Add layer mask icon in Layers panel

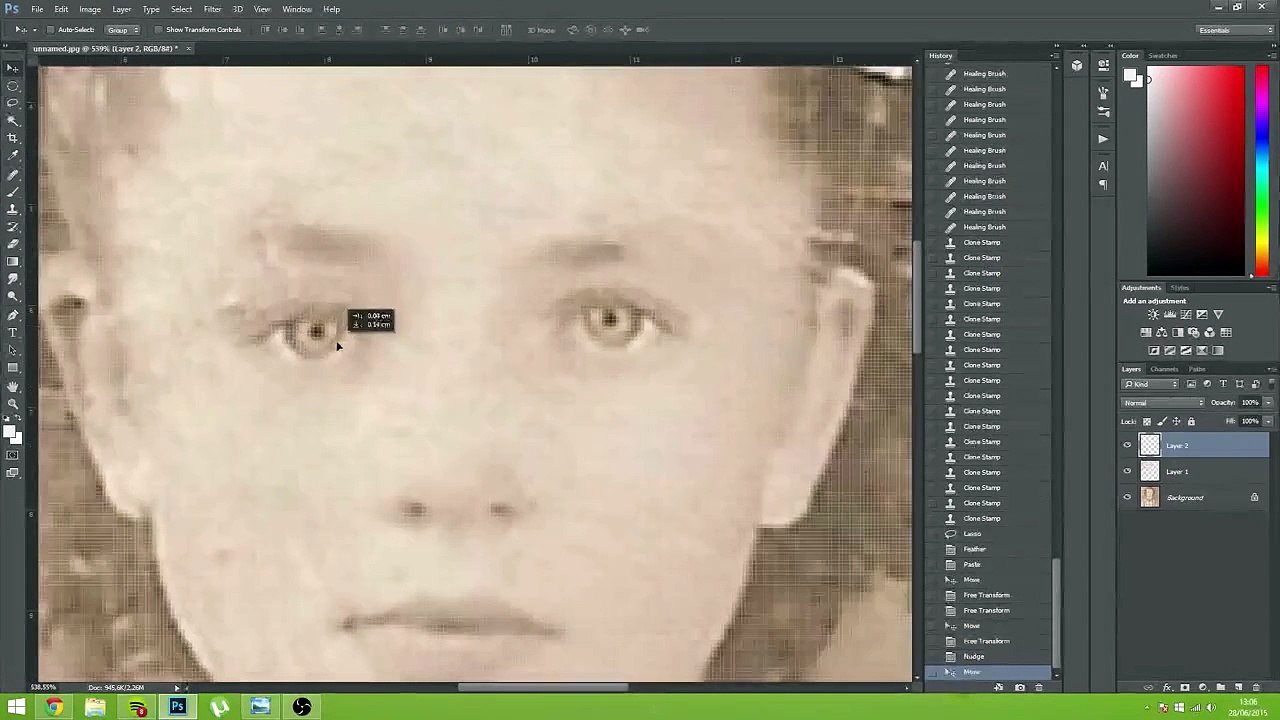click(x=1185, y=687)
